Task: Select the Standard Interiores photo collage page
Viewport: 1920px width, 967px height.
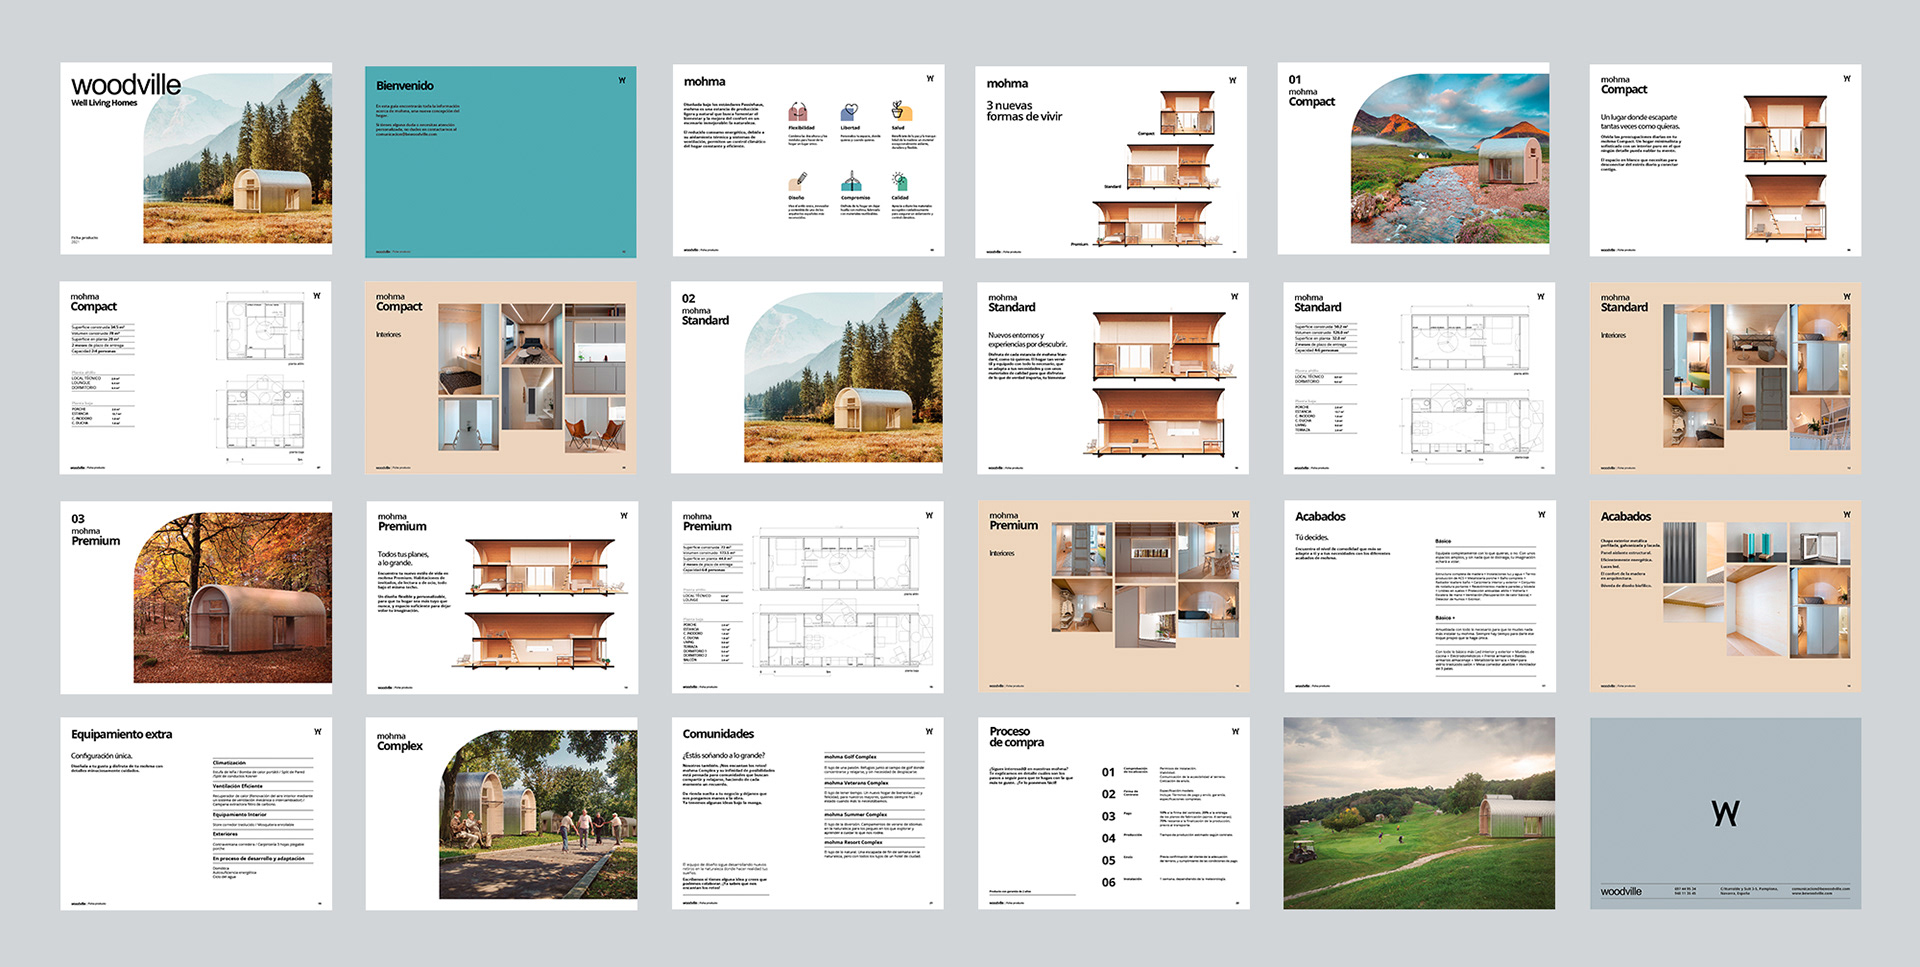Action: pyautogui.click(x=1725, y=378)
